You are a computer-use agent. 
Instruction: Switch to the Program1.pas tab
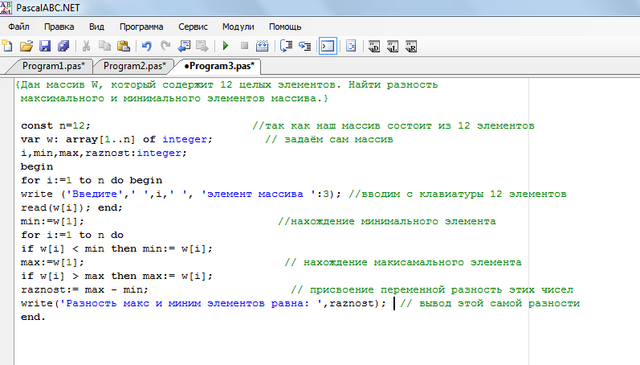[x=53, y=66]
